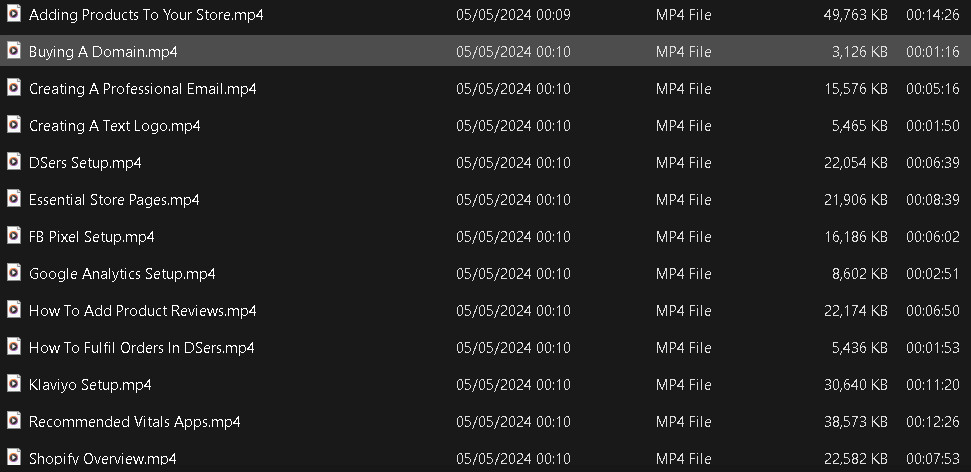Click the 00:01:16 duration in the highlighted row
This screenshot has width=971, height=472.
tap(932, 51)
